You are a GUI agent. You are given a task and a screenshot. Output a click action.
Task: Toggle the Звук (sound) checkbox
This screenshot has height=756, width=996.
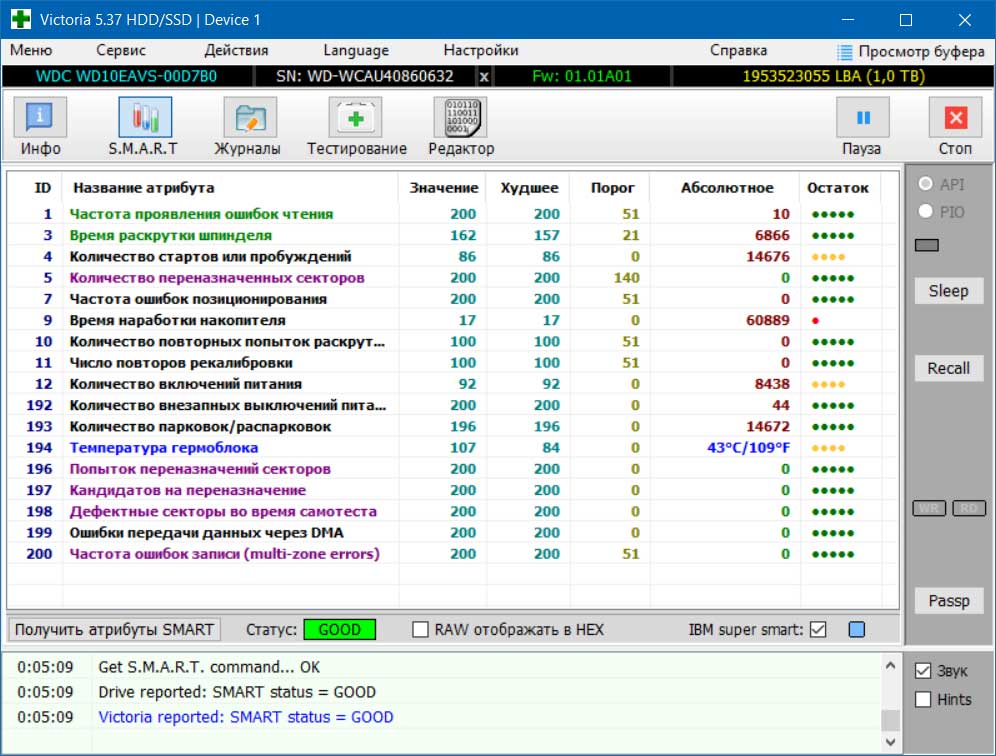(923, 671)
